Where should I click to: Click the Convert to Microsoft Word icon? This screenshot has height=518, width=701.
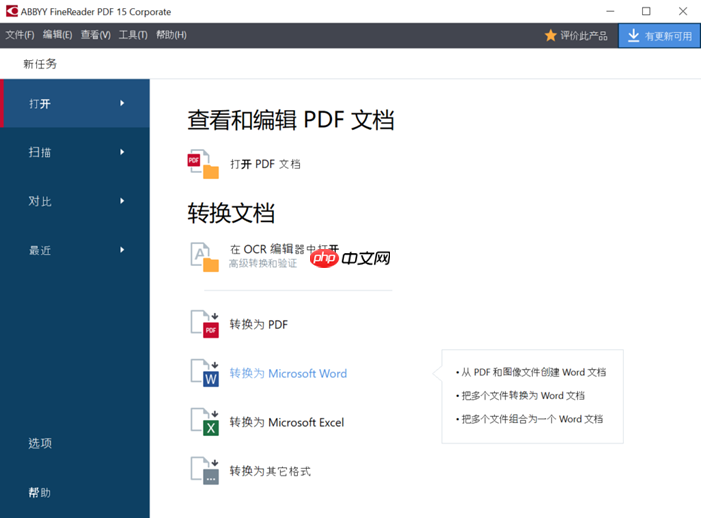[205, 373]
